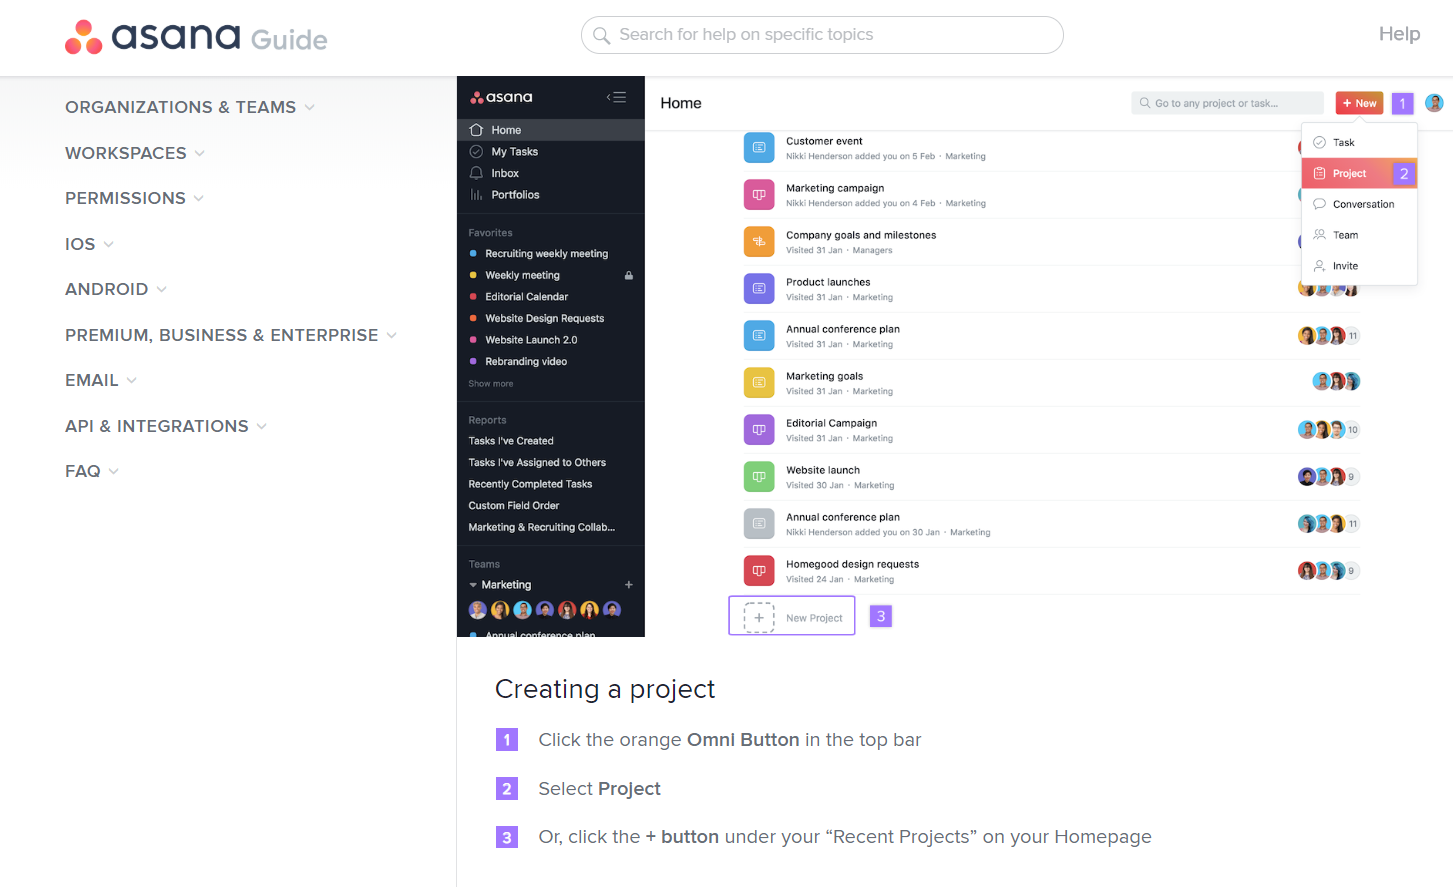This screenshot has width=1453, height=887.
Task: Click the Asana logo in the dark sidebar
Action: pyautogui.click(x=502, y=97)
